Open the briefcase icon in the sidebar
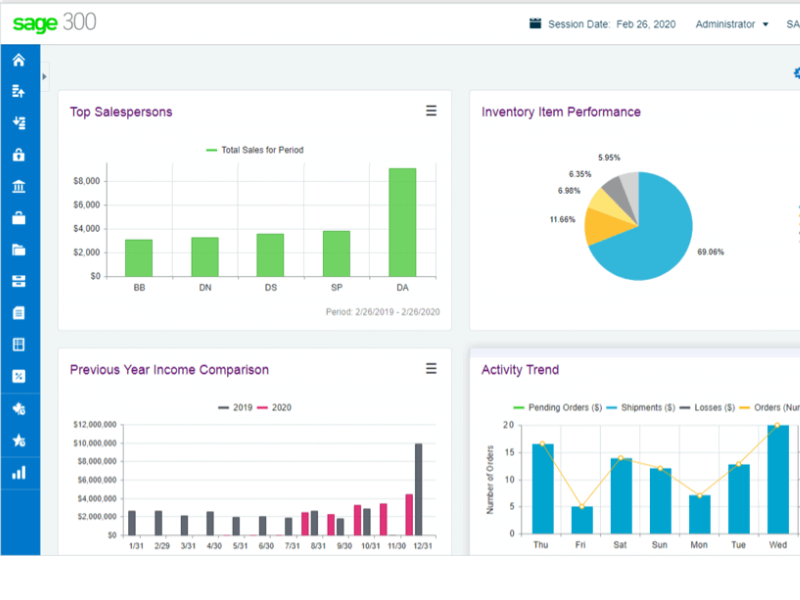 pos(18,218)
